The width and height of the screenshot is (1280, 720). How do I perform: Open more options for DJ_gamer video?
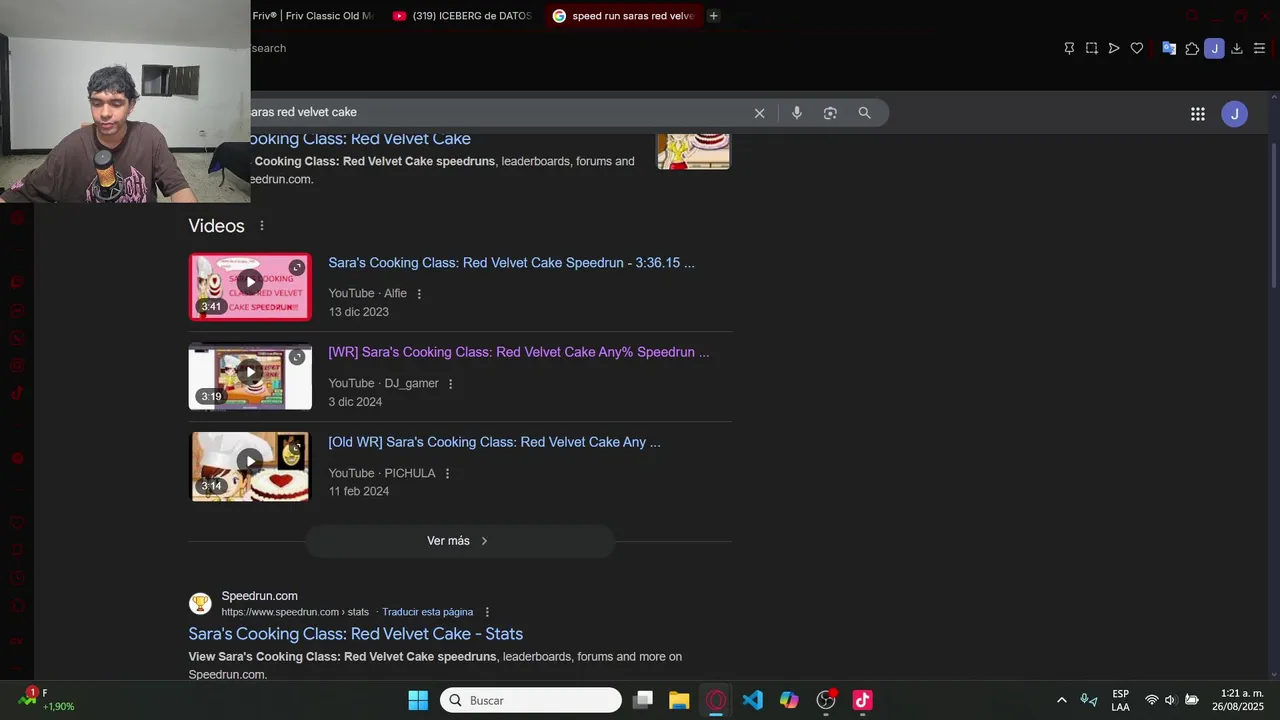pyautogui.click(x=450, y=384)
